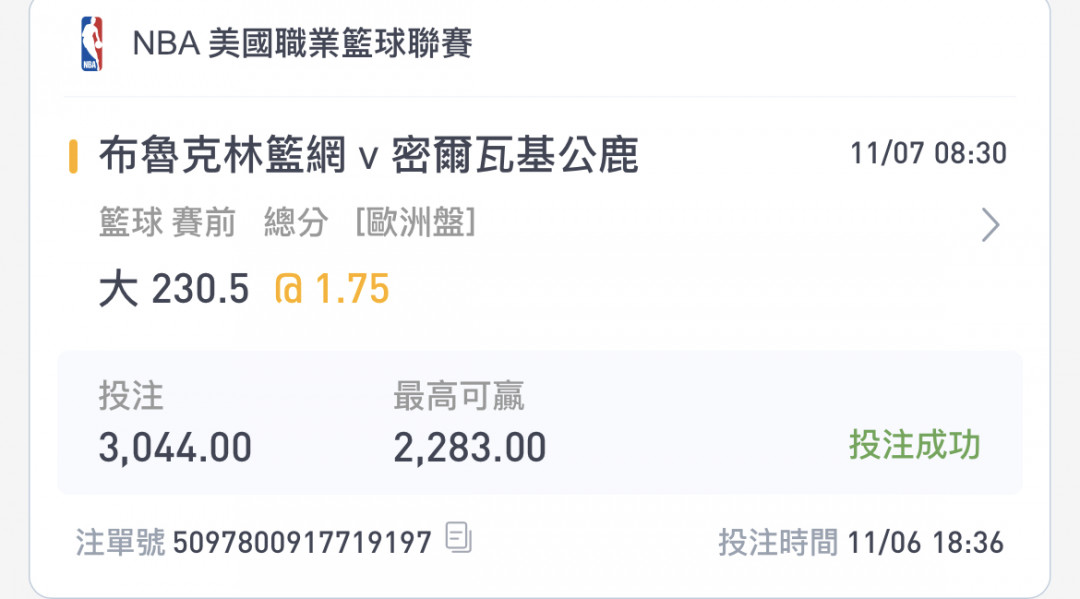
Task: Click the 注單號 label
Action: point(121,543)
